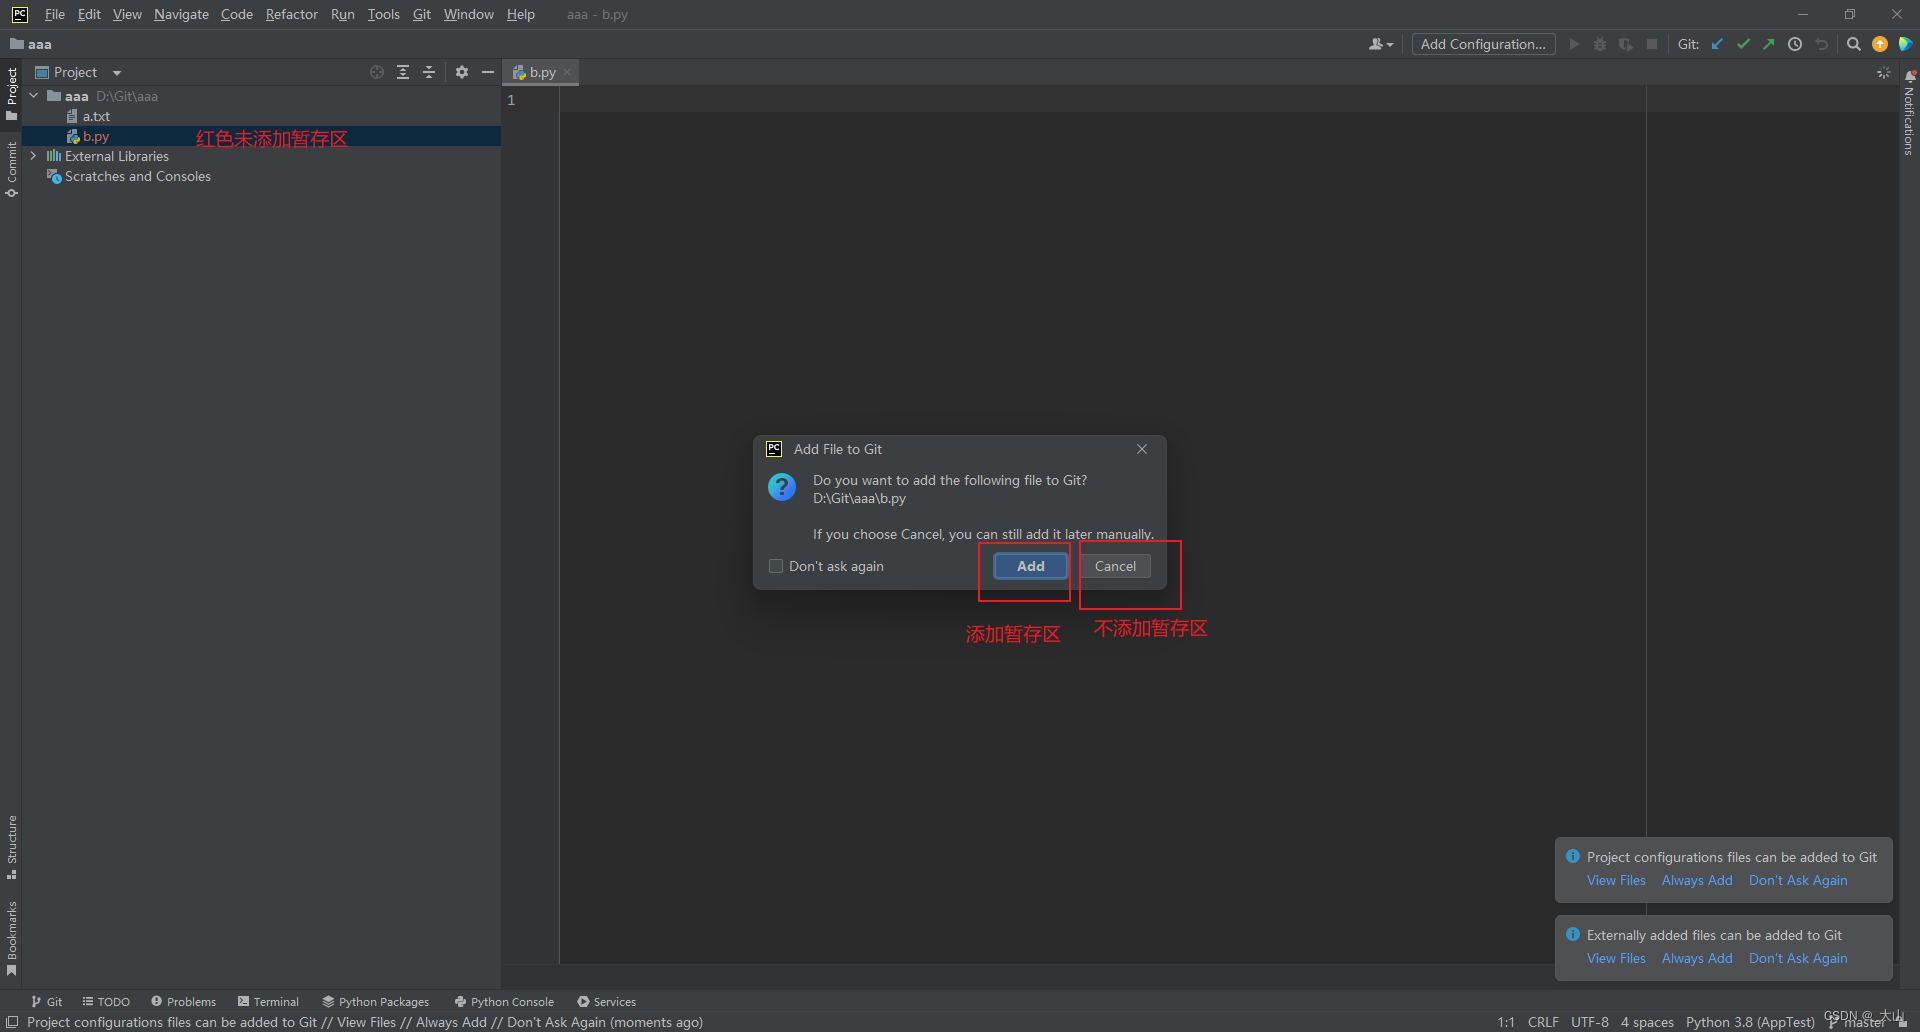Open the Navigate menu
Viewport: 1920px width, 1032px height.
click(181, 14)
